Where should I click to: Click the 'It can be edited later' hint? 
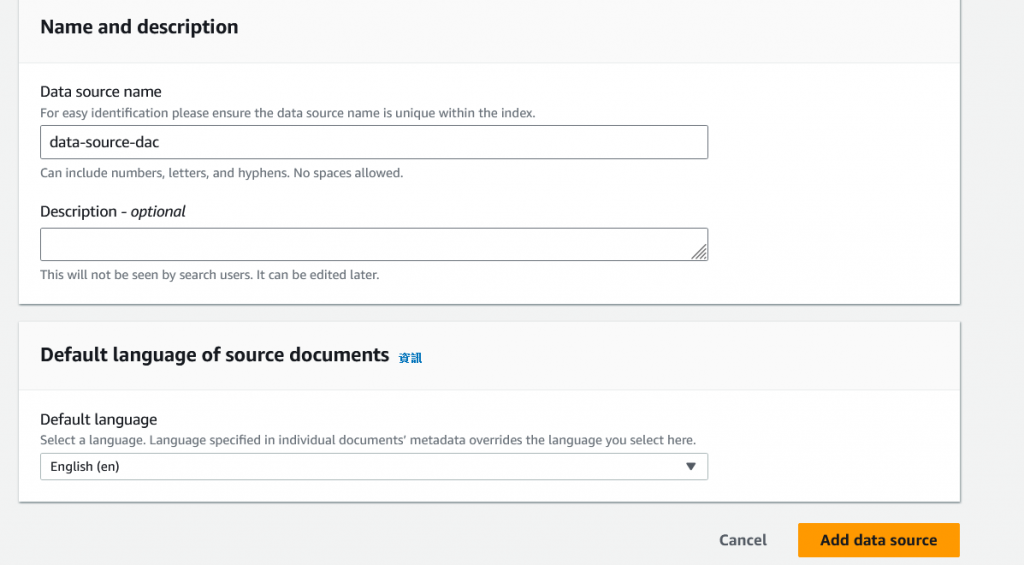tap(317, 275)
